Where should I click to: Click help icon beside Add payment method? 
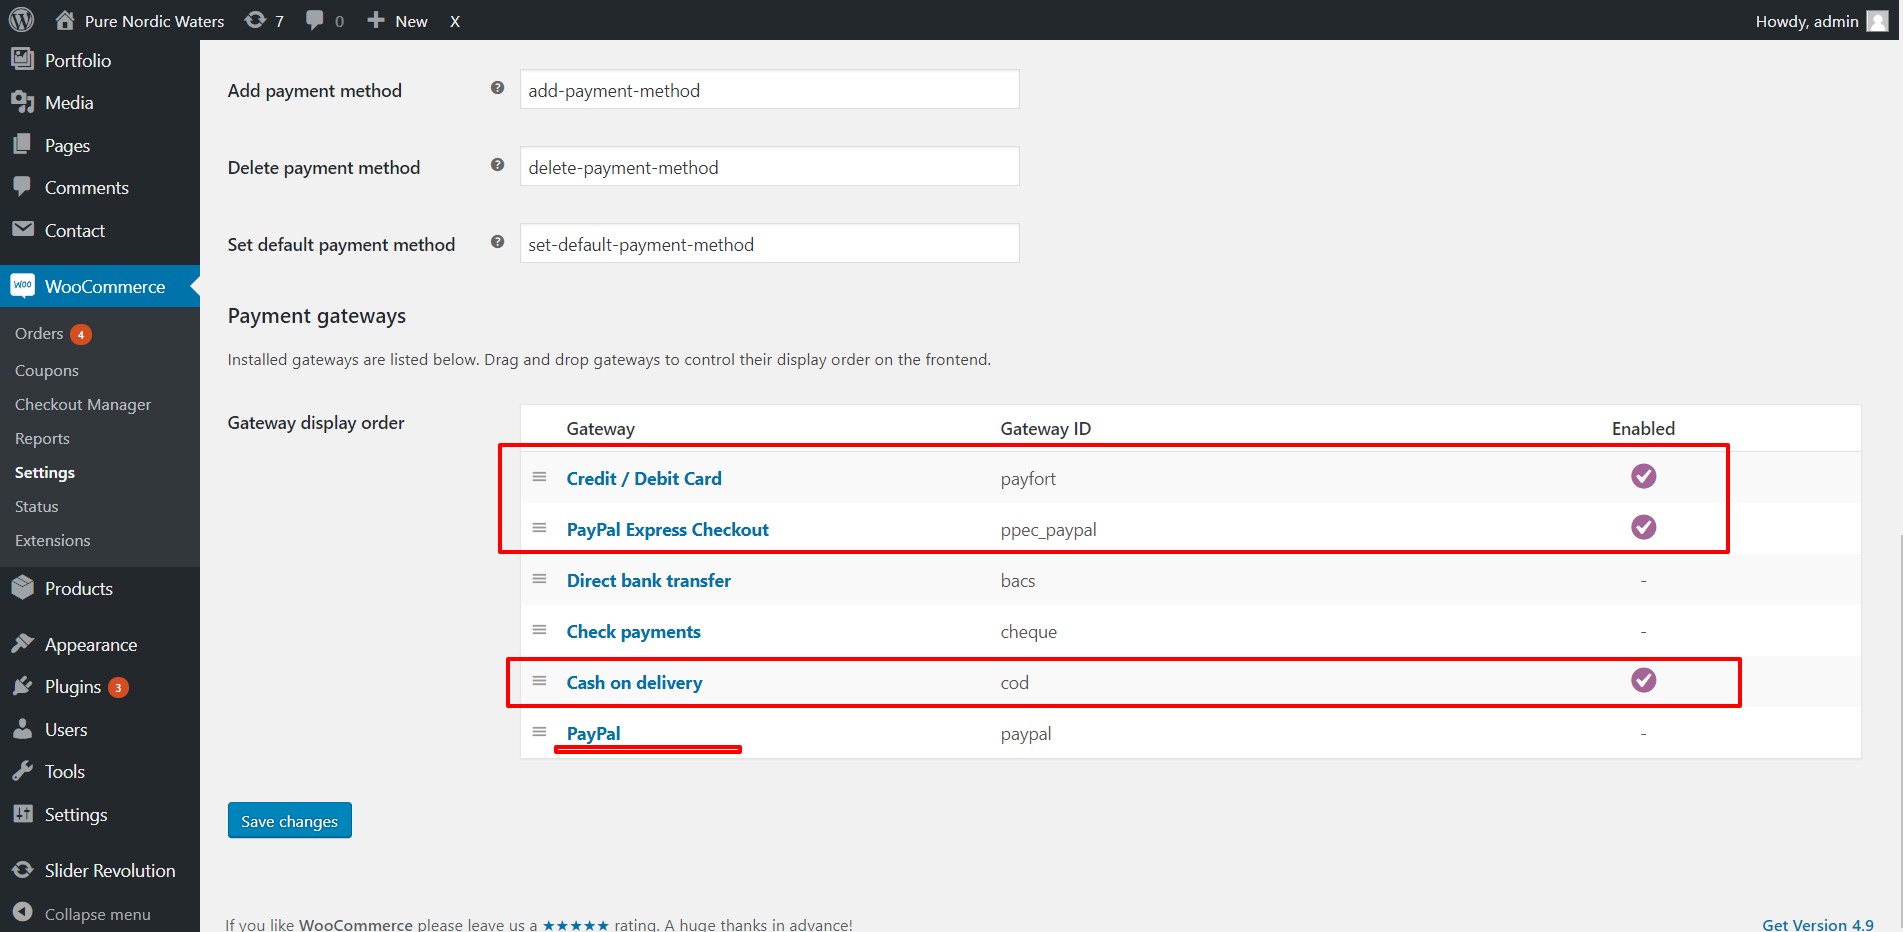[x=497, y=88]
